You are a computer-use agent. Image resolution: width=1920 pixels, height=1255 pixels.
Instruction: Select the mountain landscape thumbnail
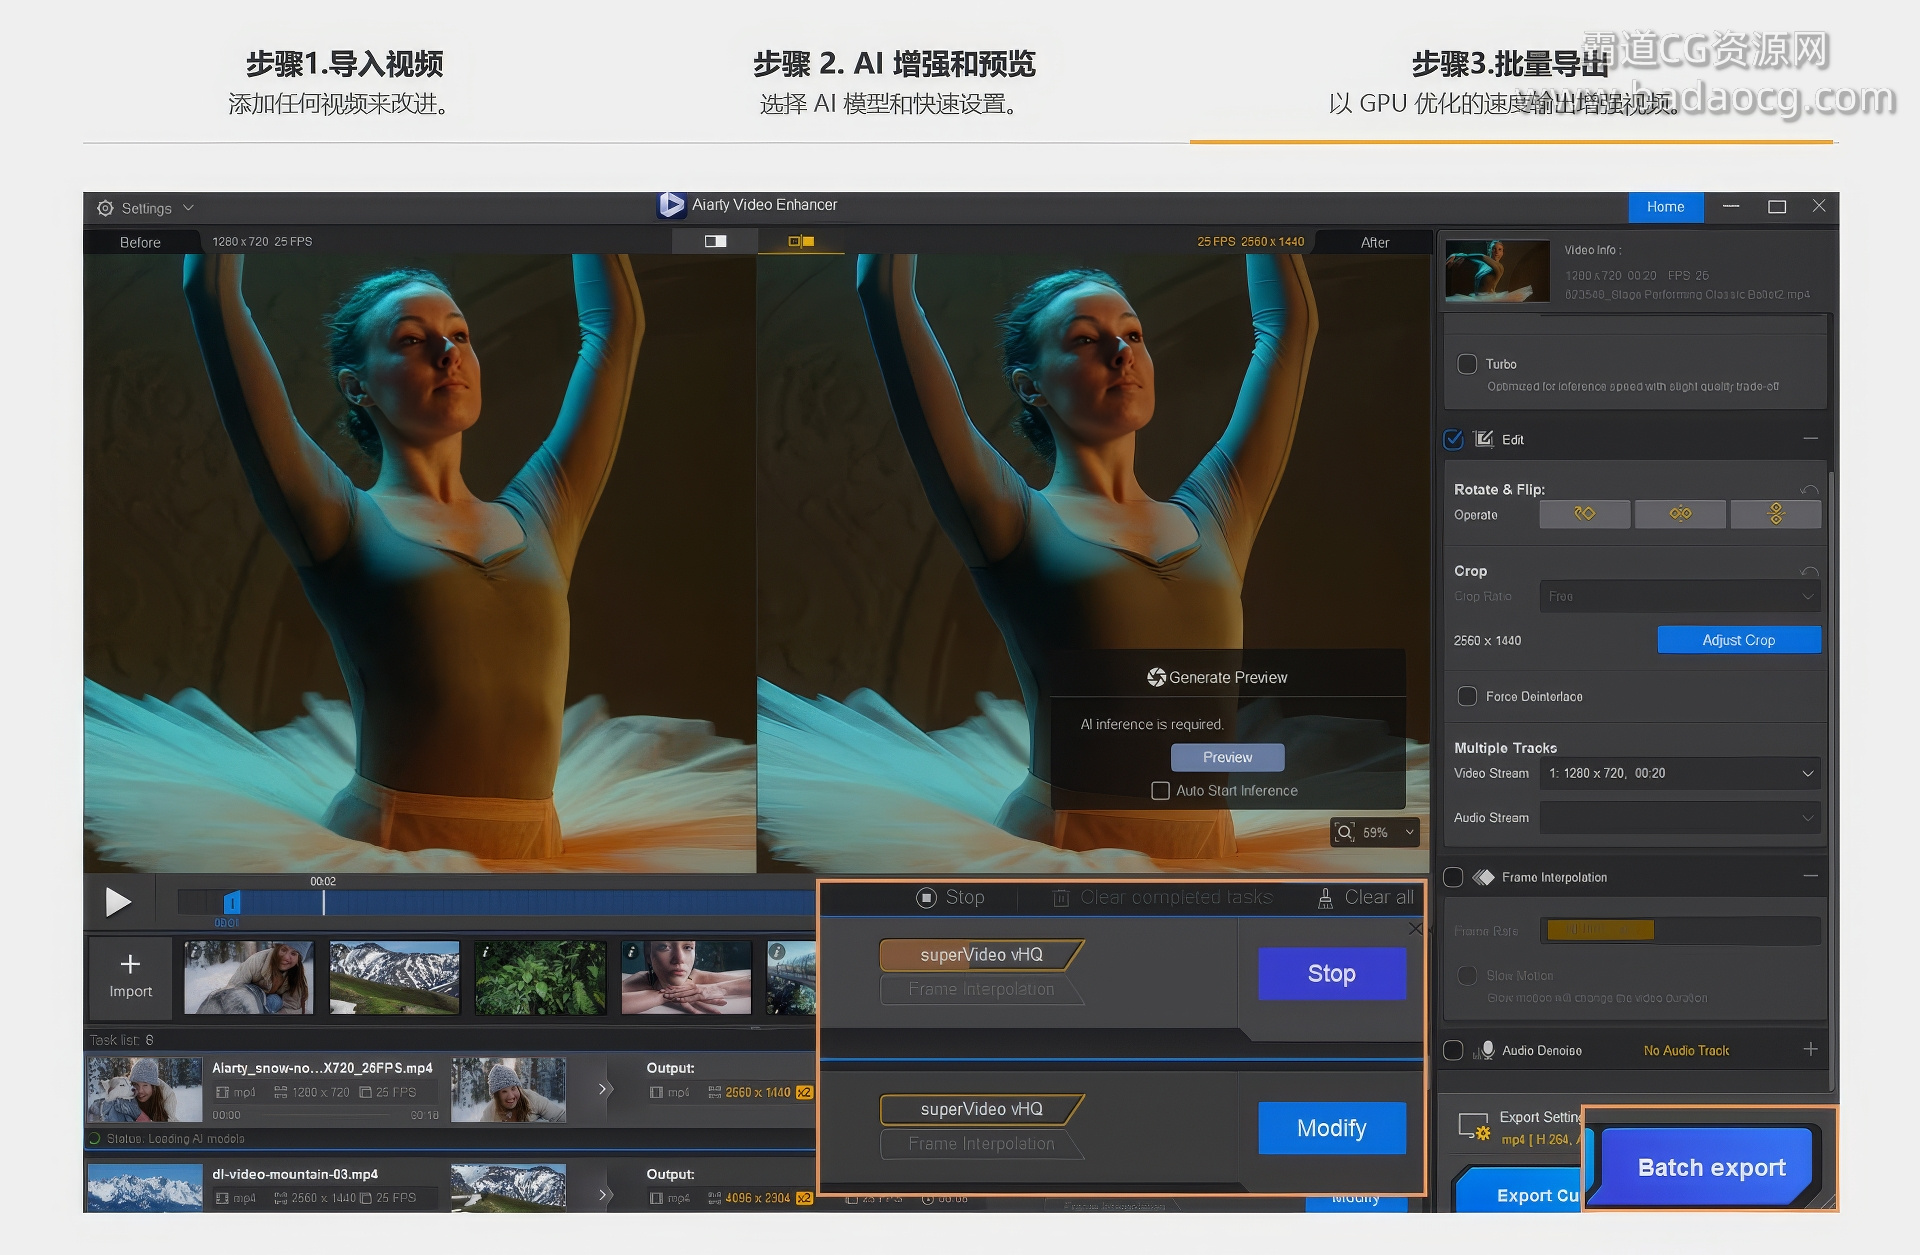pyautogui.click(x=395, y=977)
